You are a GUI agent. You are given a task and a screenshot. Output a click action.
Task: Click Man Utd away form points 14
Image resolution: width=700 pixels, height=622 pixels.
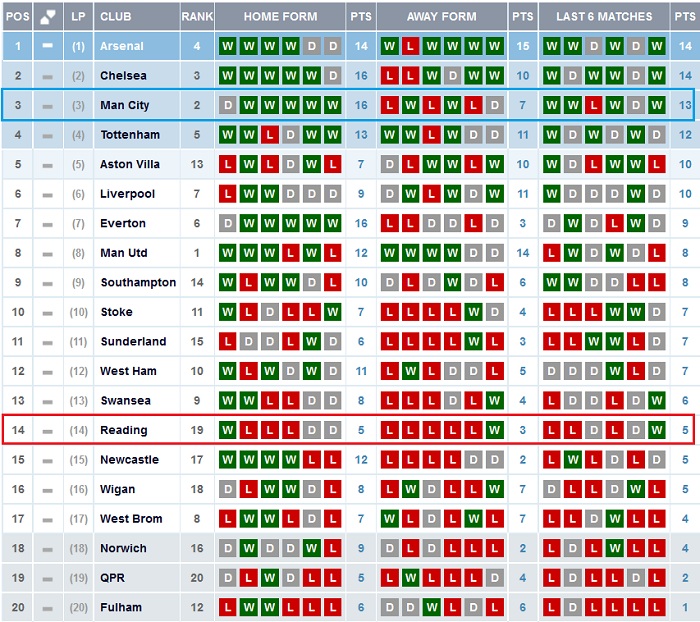coord(523,253)
